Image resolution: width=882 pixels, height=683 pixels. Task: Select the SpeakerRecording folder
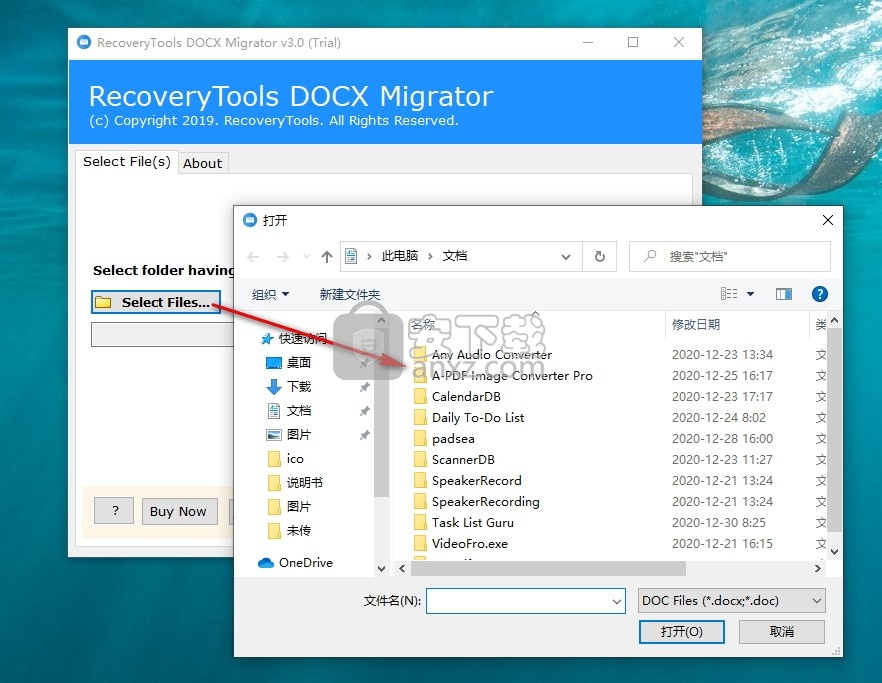pos(485,501)
